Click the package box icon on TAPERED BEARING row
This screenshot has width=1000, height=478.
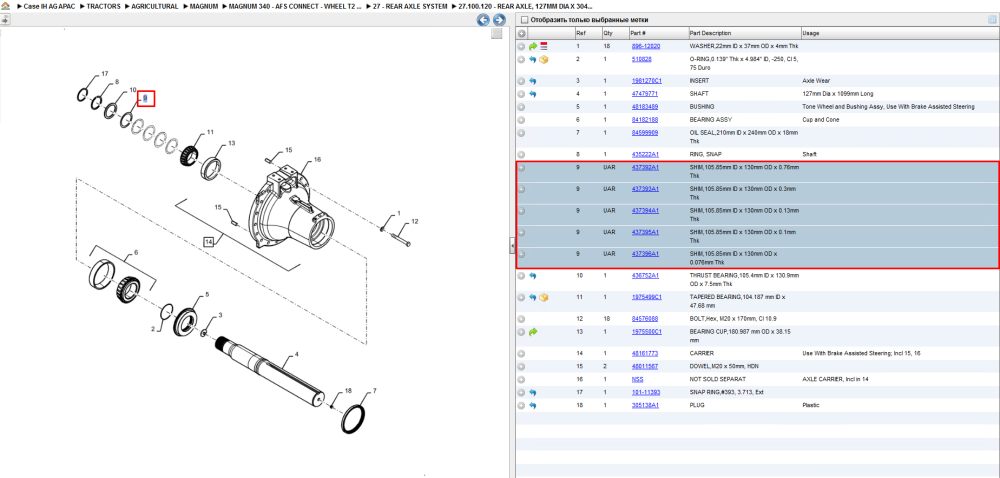click(544, 297)
